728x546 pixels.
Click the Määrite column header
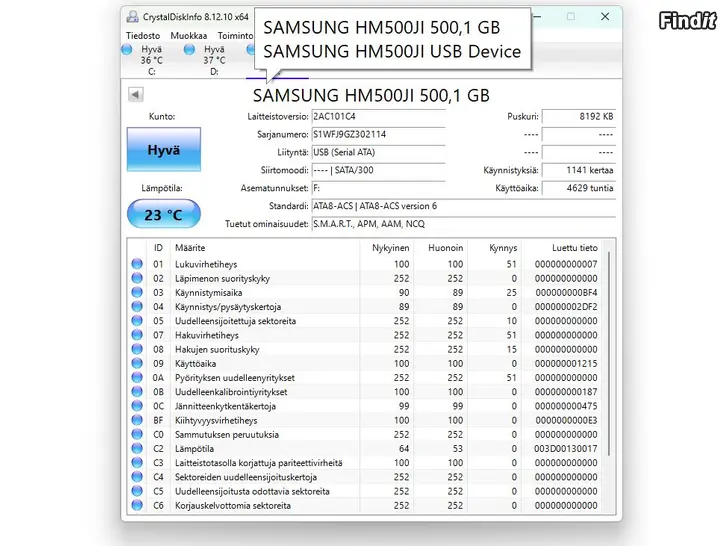click(x=265, y=248)
